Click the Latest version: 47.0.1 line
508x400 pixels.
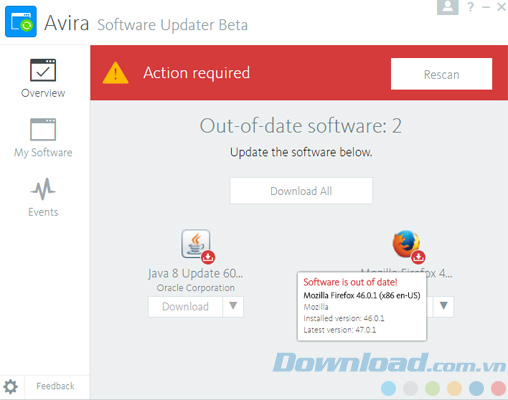(340, 330)
